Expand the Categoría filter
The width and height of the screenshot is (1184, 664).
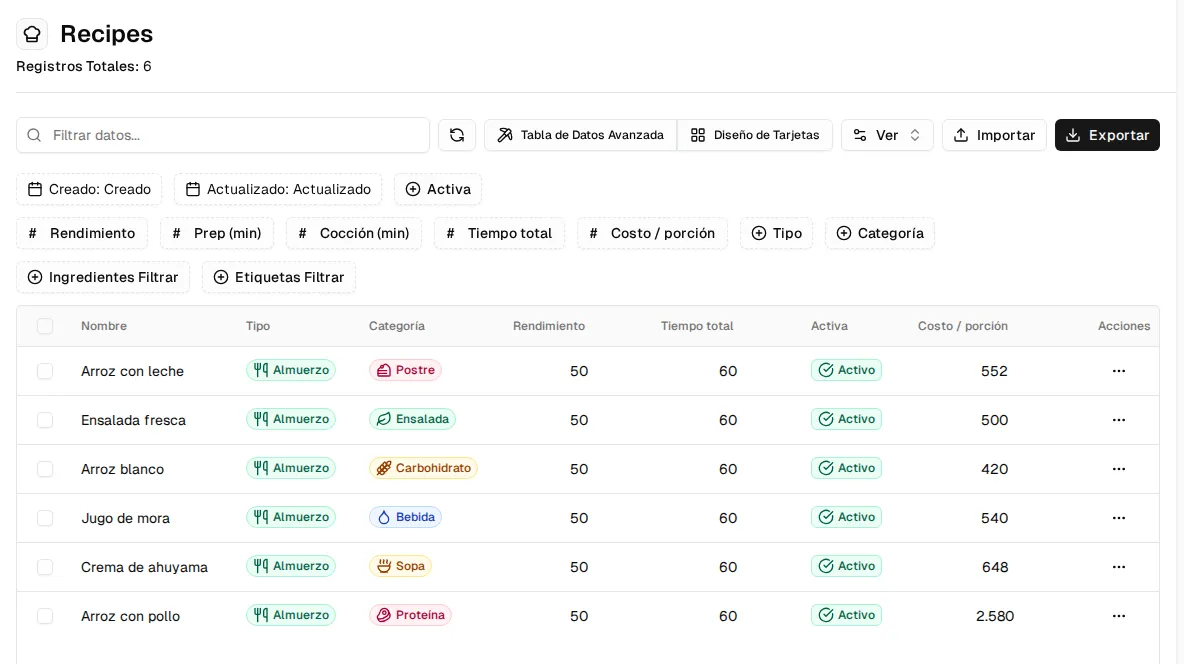880,233
